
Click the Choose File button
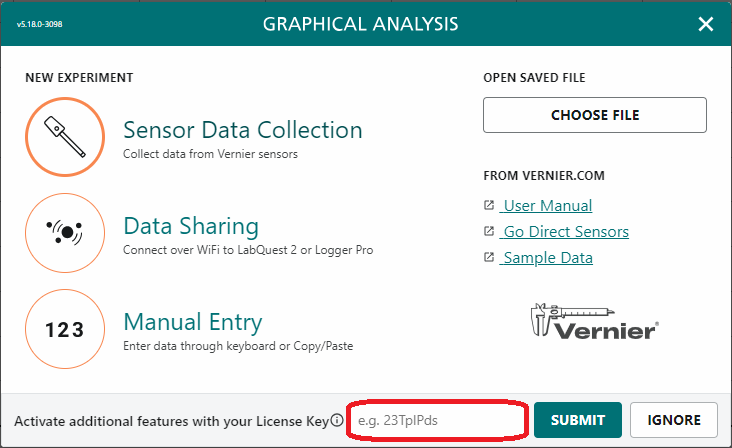[595, 115]
